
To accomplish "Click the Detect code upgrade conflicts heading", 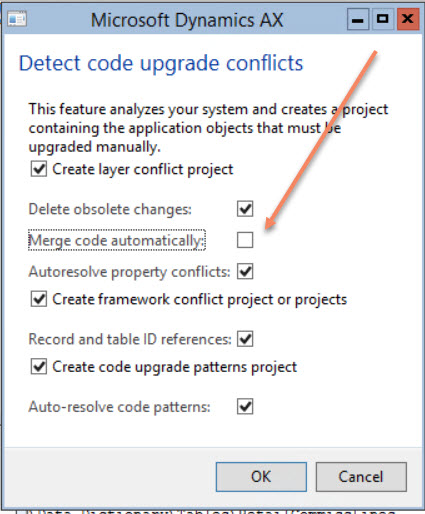I will pos(161,63).
